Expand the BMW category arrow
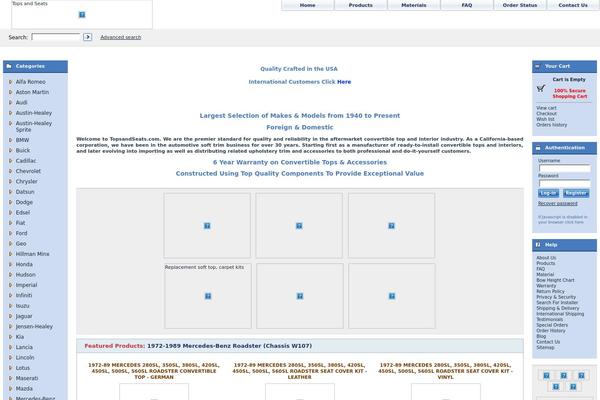 [10, 140]
